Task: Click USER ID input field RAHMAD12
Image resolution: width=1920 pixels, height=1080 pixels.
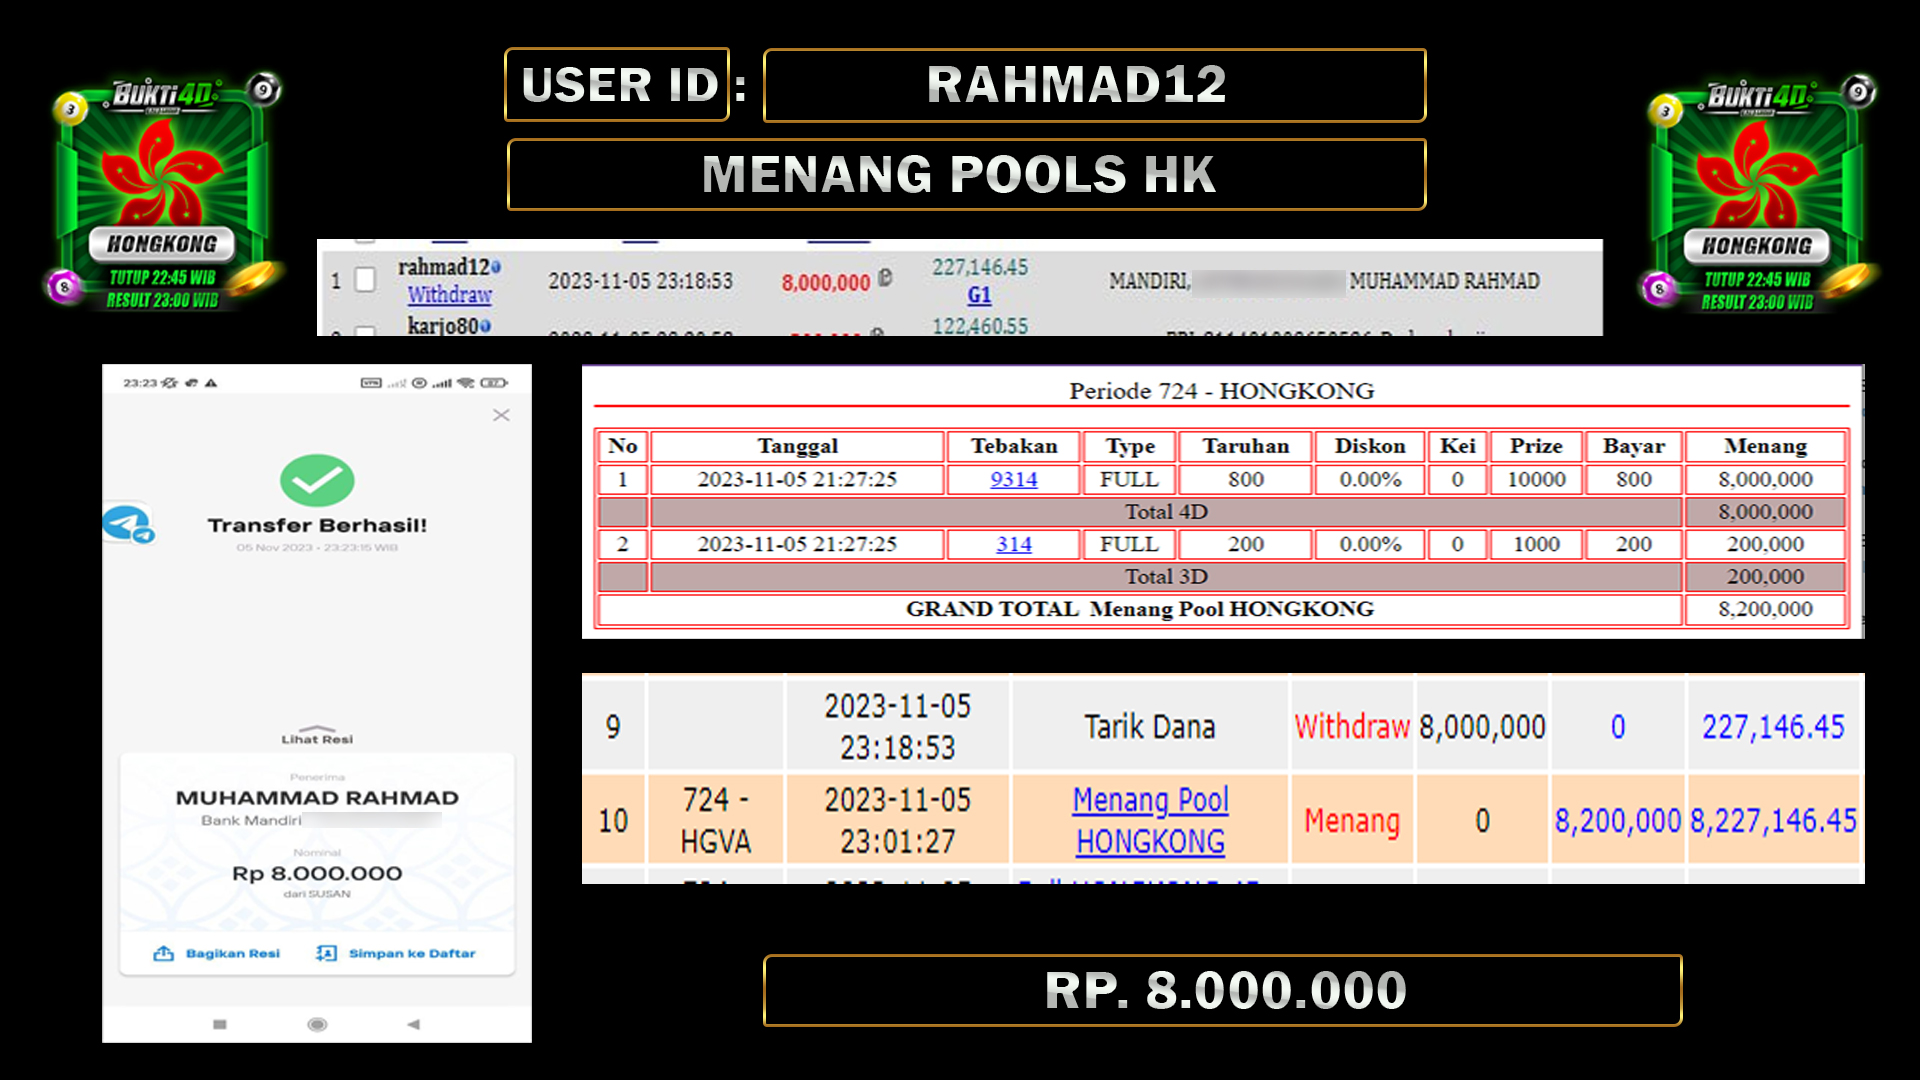Action: [1093, 84]
